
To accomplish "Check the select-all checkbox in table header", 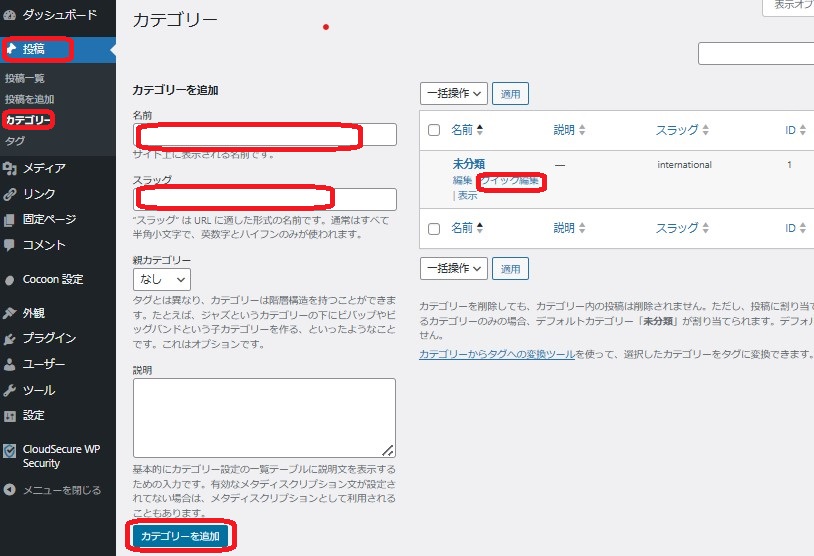I will tap(434, 130).
